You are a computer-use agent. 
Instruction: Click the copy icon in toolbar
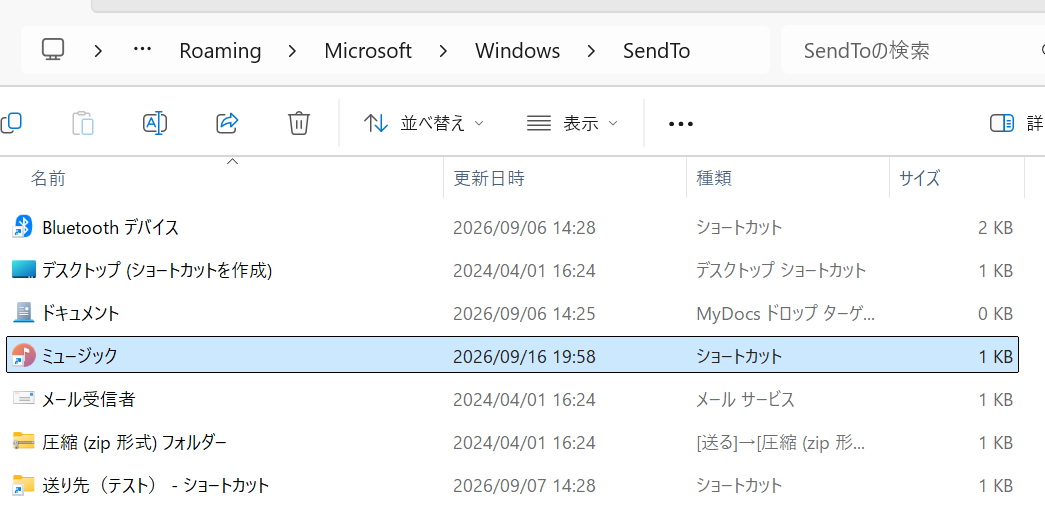(11, 123)
